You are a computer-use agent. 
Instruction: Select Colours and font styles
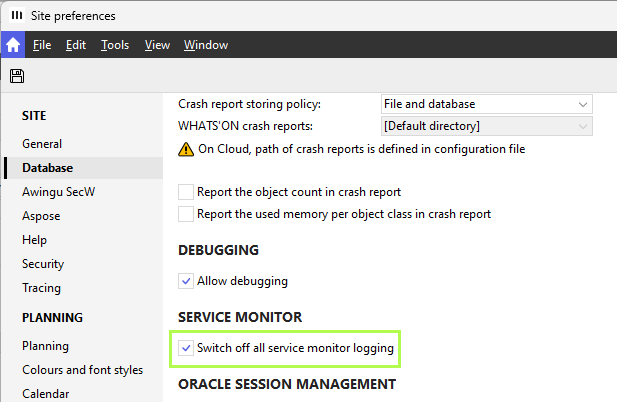tap(82, 370)
